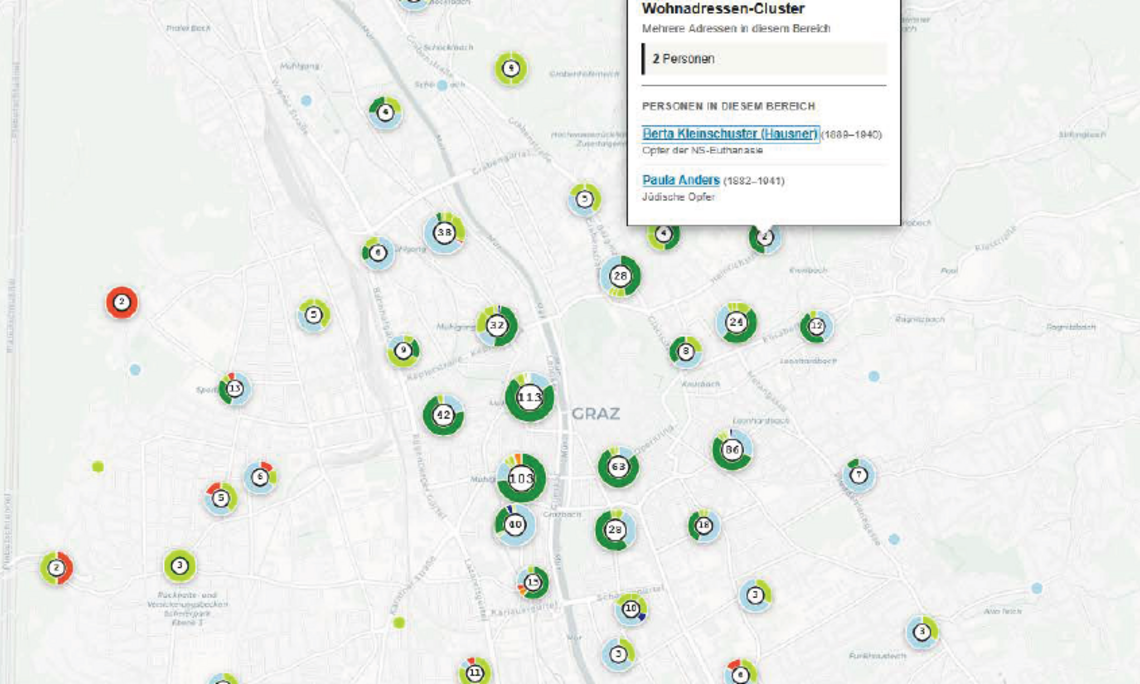Open the cluster marker labelled 12
The width and height of the screenshot is (1140, 684).
coord(816,326)
